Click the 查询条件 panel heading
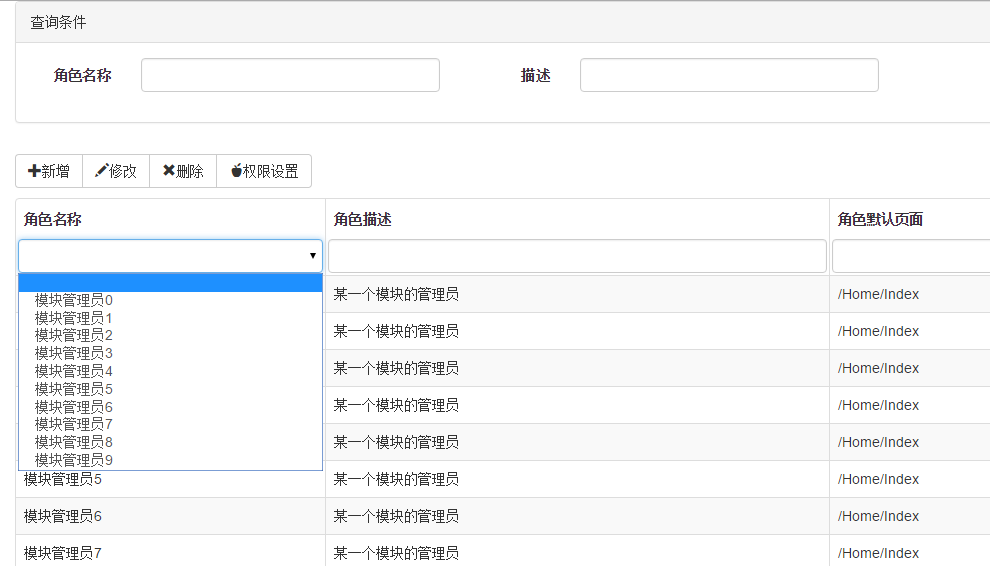The image size is (990, 566). [58, 22]
